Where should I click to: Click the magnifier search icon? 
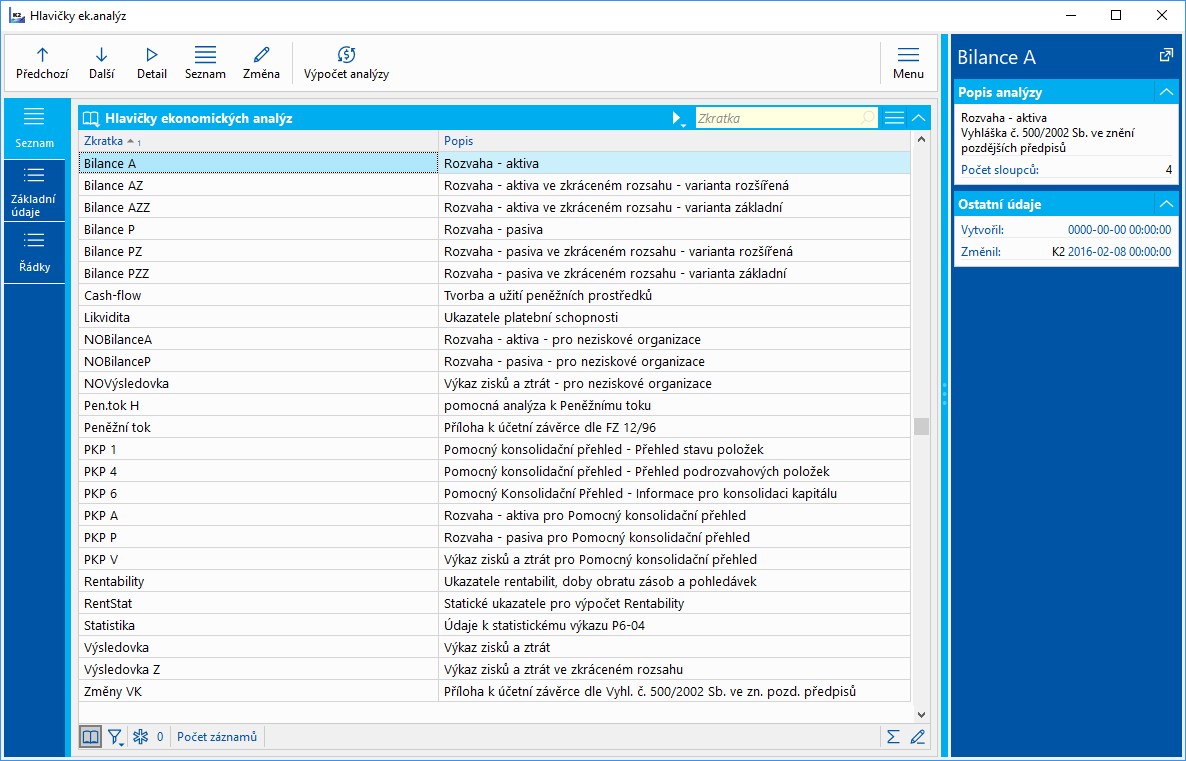tap(868, 118)
